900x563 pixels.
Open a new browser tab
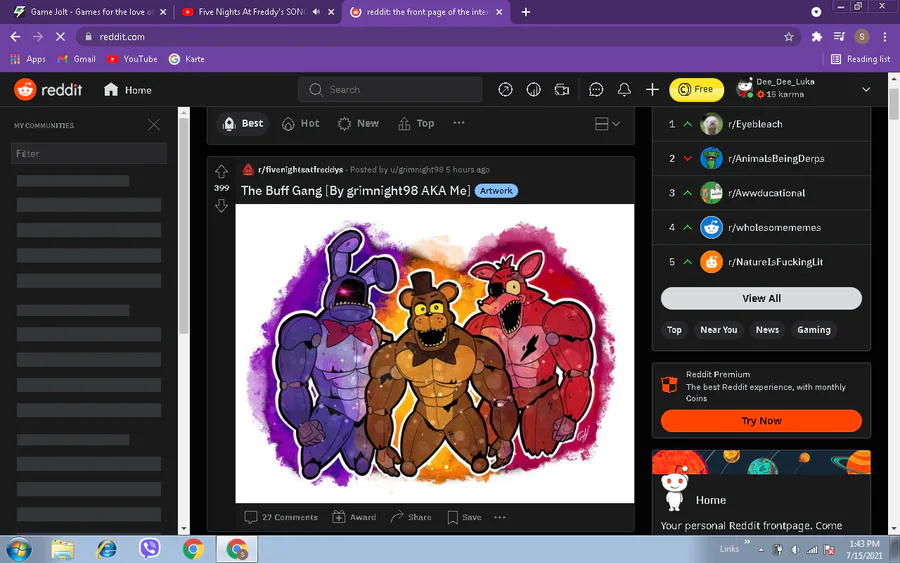(525, 11)
